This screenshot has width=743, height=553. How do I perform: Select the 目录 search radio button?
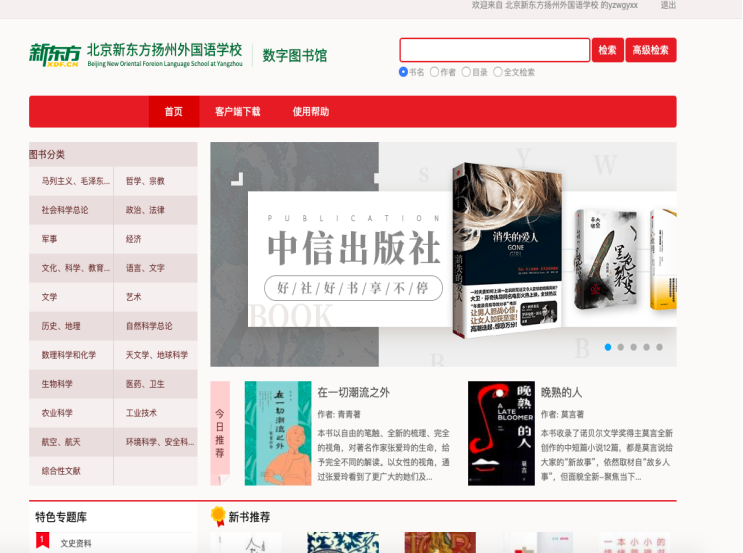(x=466, y=72)
